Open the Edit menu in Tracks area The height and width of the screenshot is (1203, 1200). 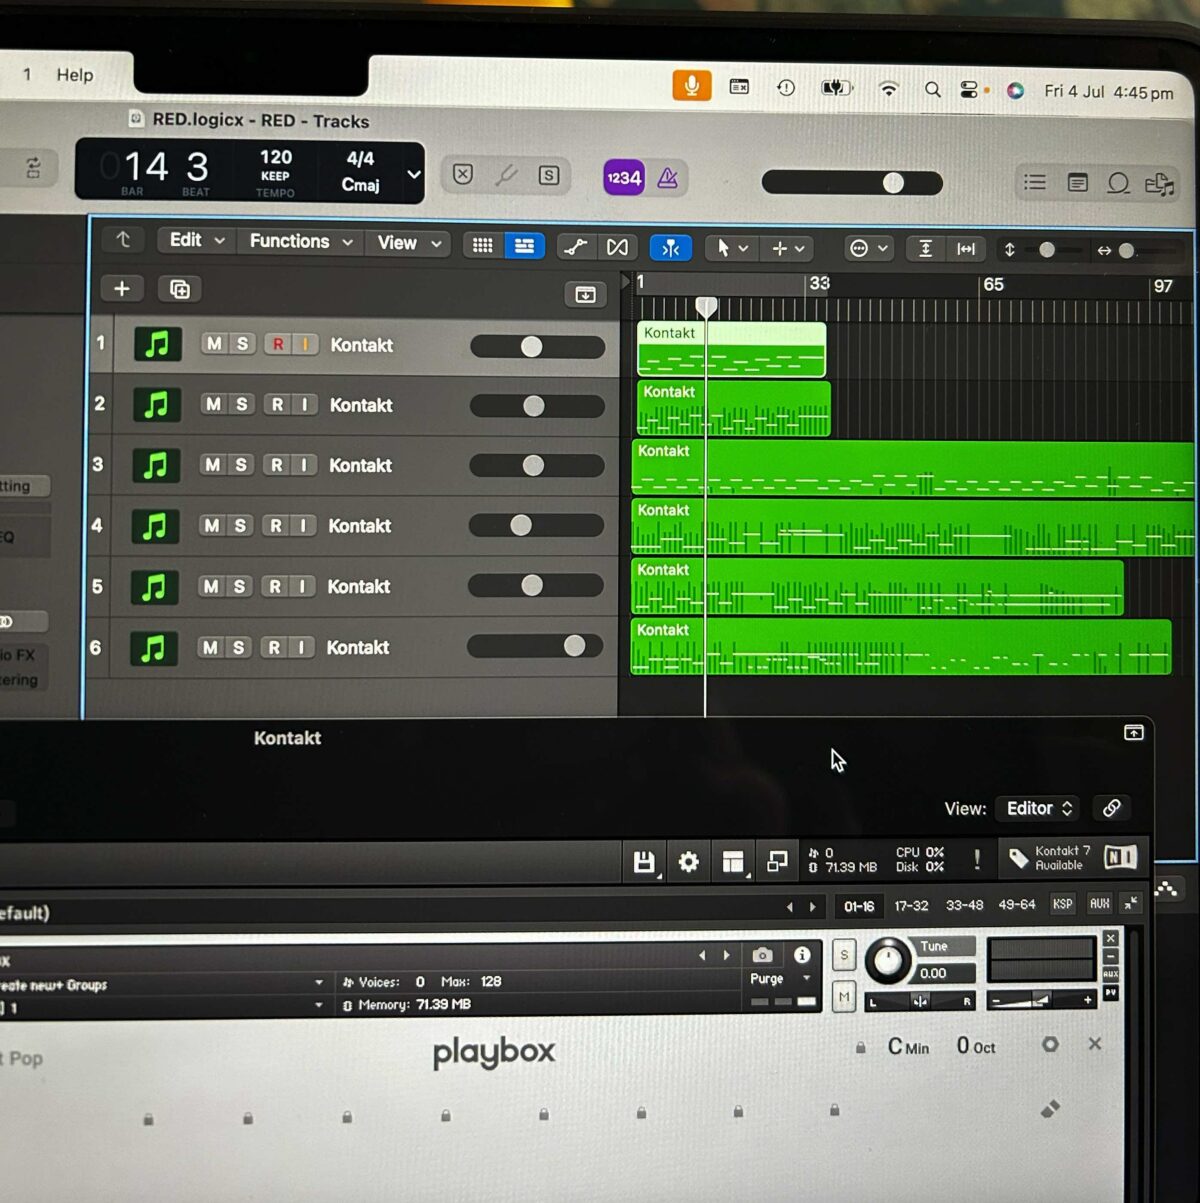point(196,240)
